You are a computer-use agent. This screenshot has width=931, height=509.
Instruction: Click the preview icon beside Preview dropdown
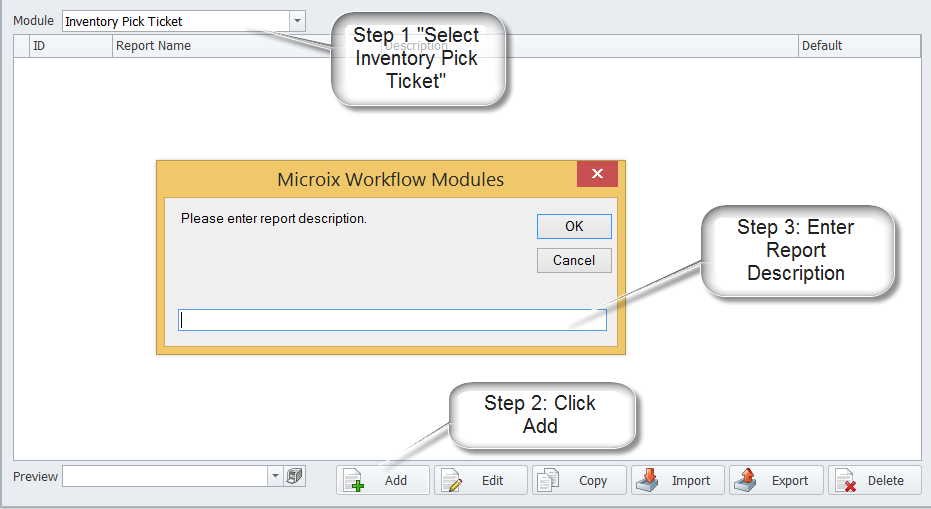[295, 477]
